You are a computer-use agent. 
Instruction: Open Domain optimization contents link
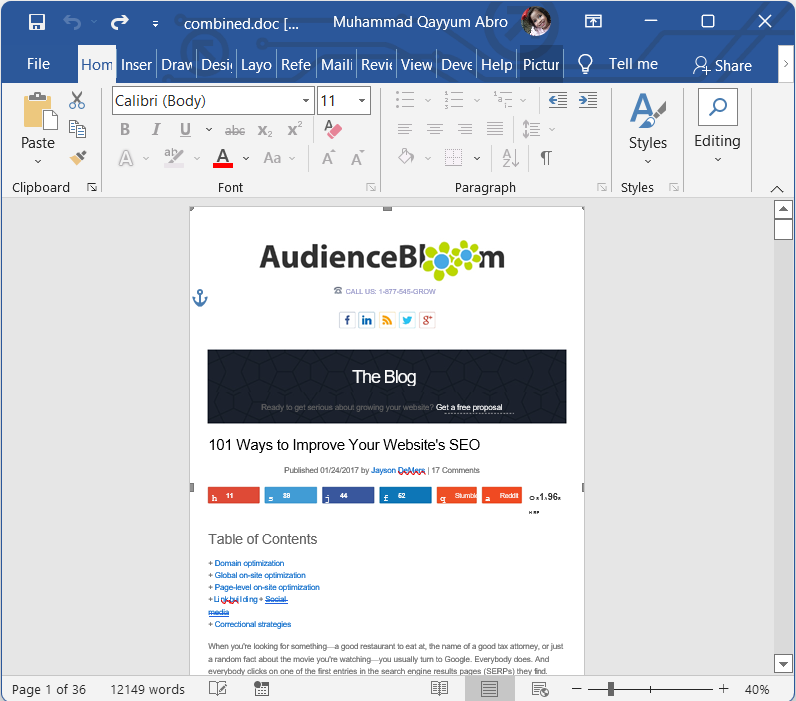click(249, 563)
